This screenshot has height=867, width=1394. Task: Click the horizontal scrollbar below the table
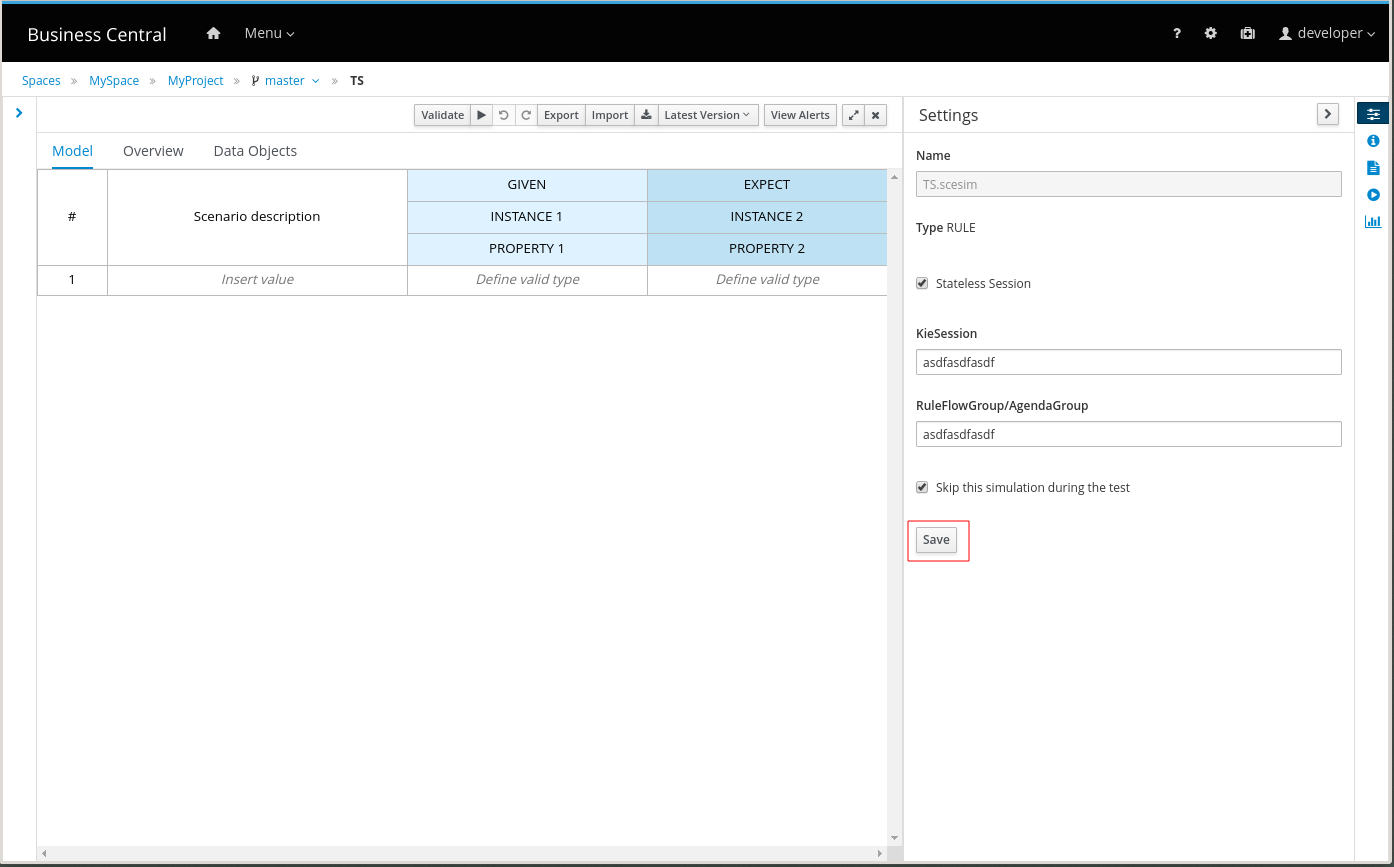click(460, 853)
